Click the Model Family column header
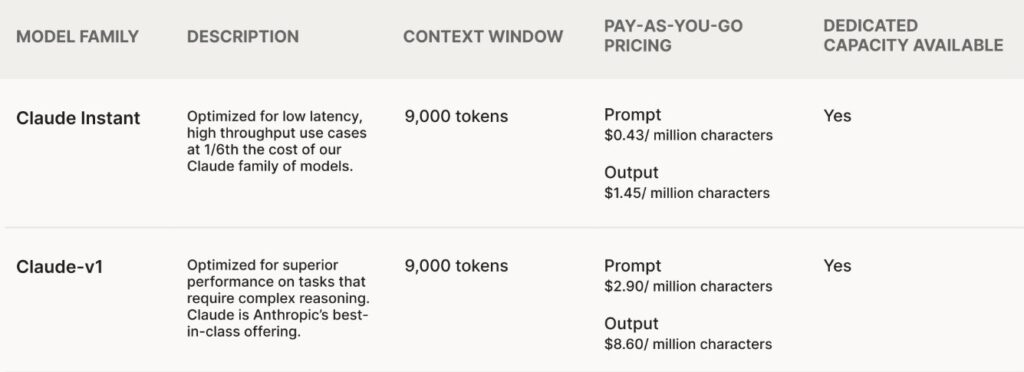The height and width of the screenshot is (372, 1024). 77,37
